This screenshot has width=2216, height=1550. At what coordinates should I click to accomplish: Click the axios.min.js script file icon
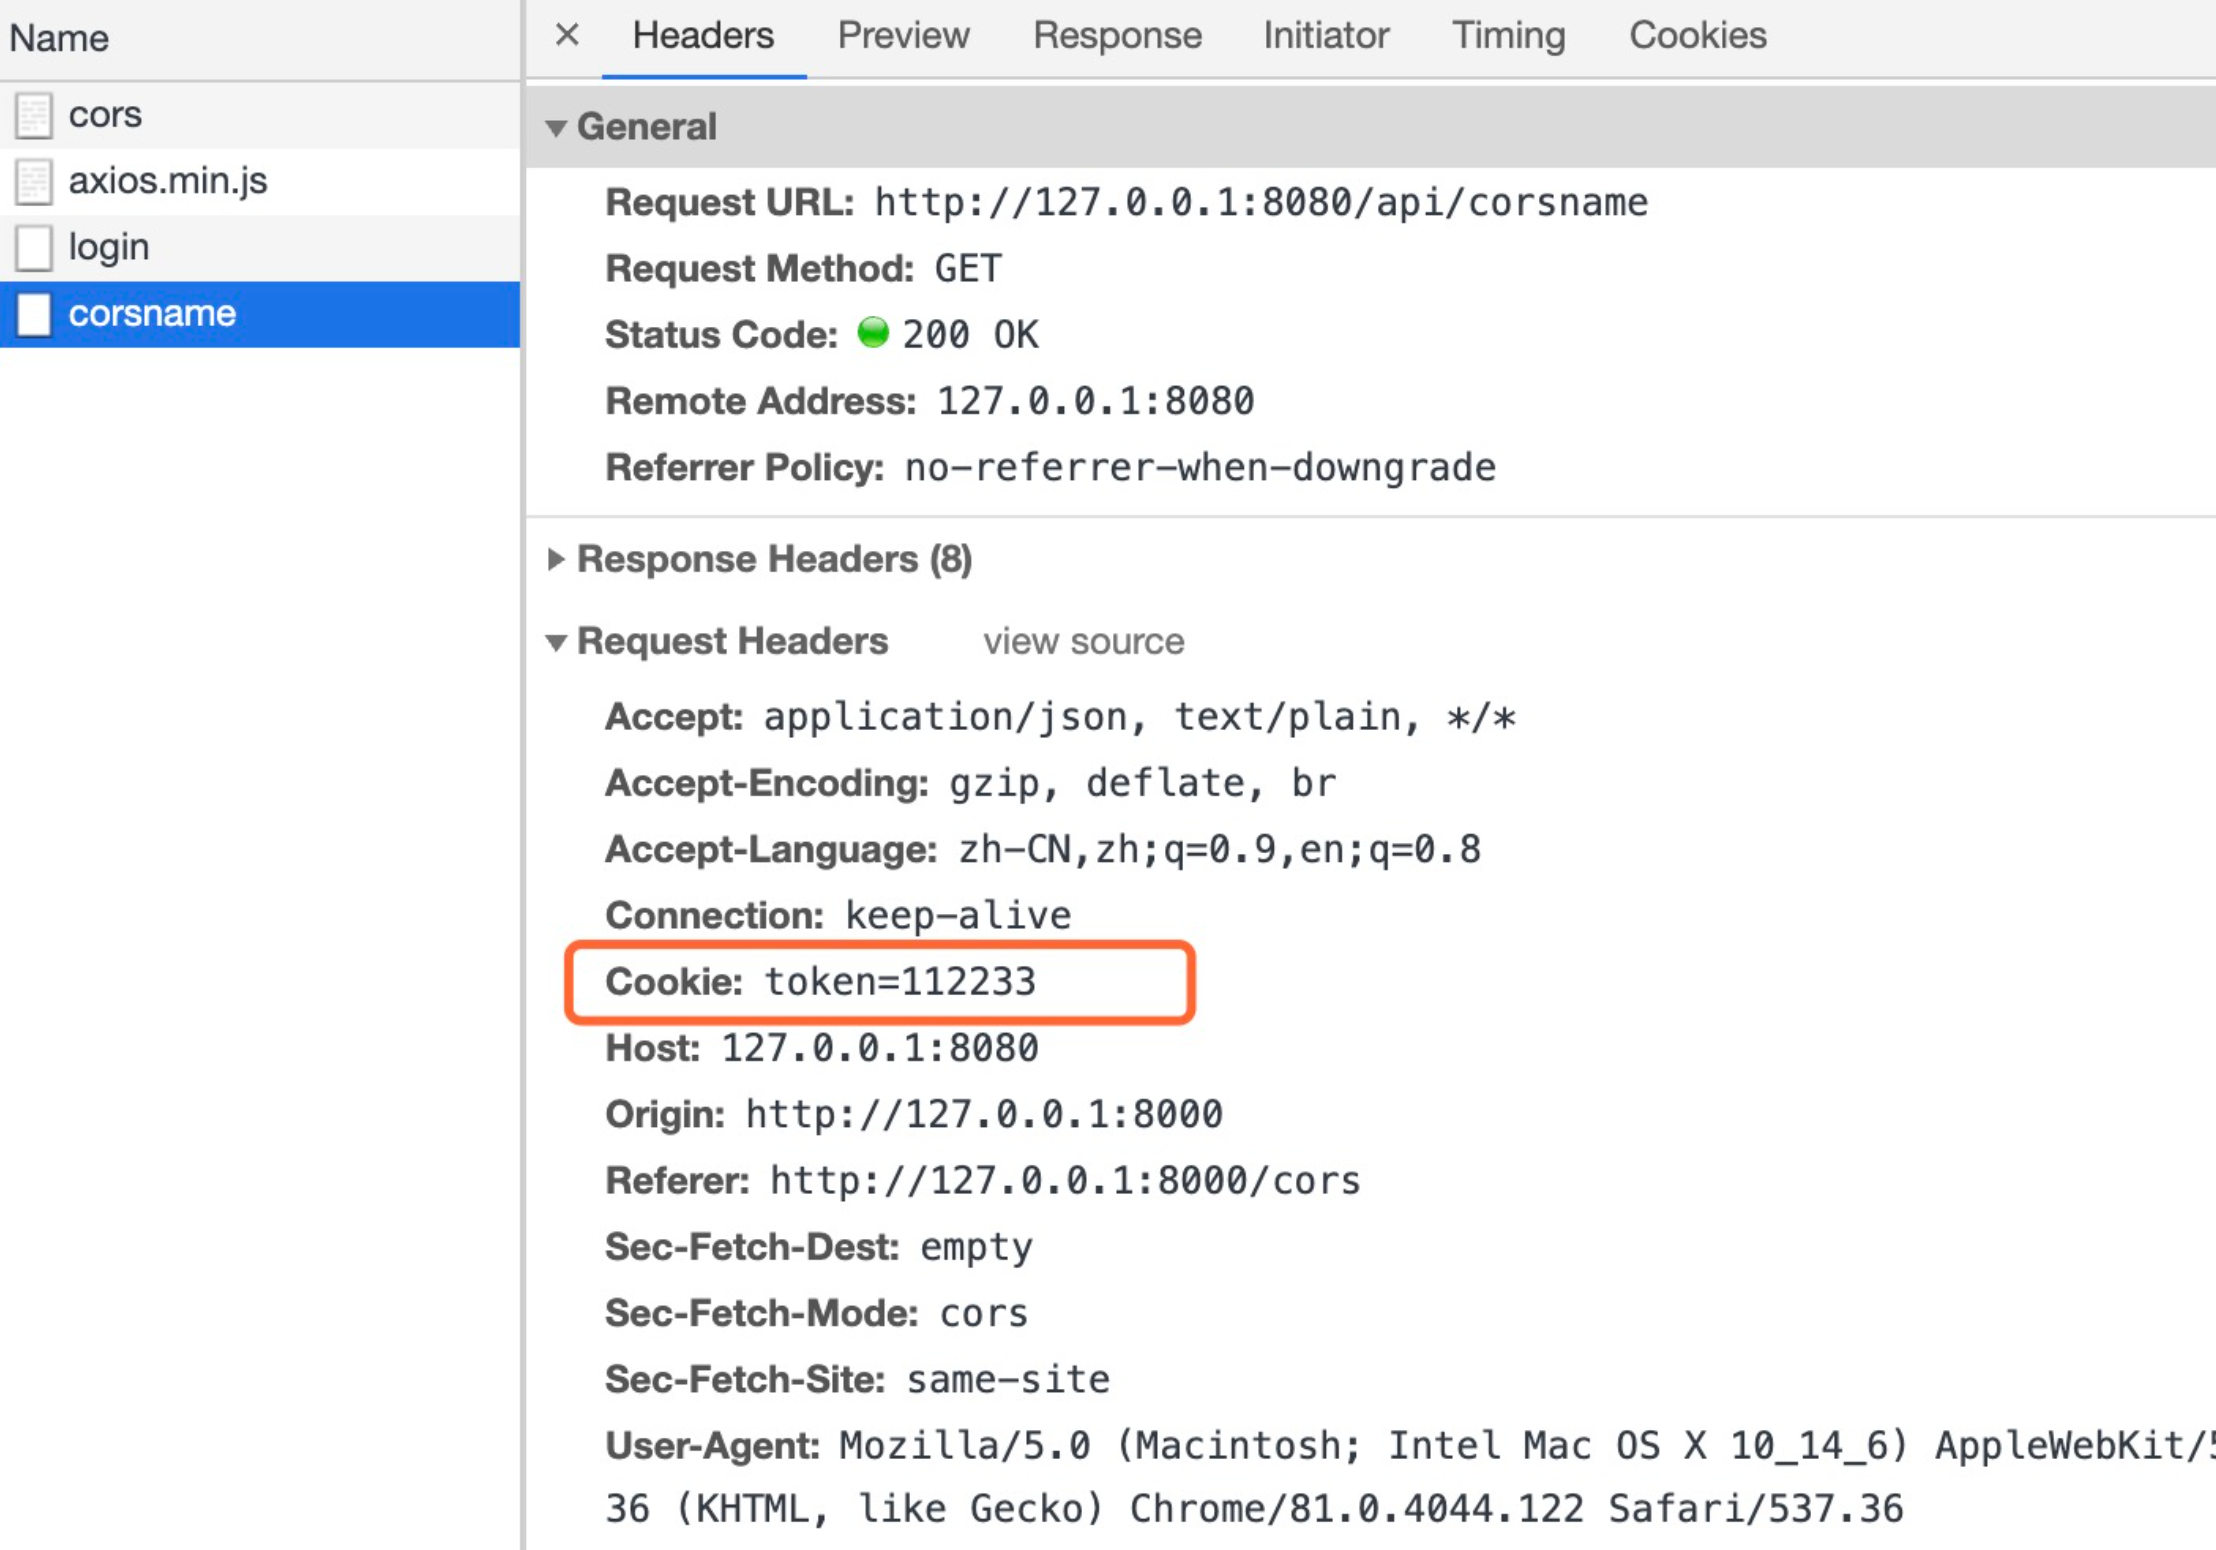click(x=34, y=182)
